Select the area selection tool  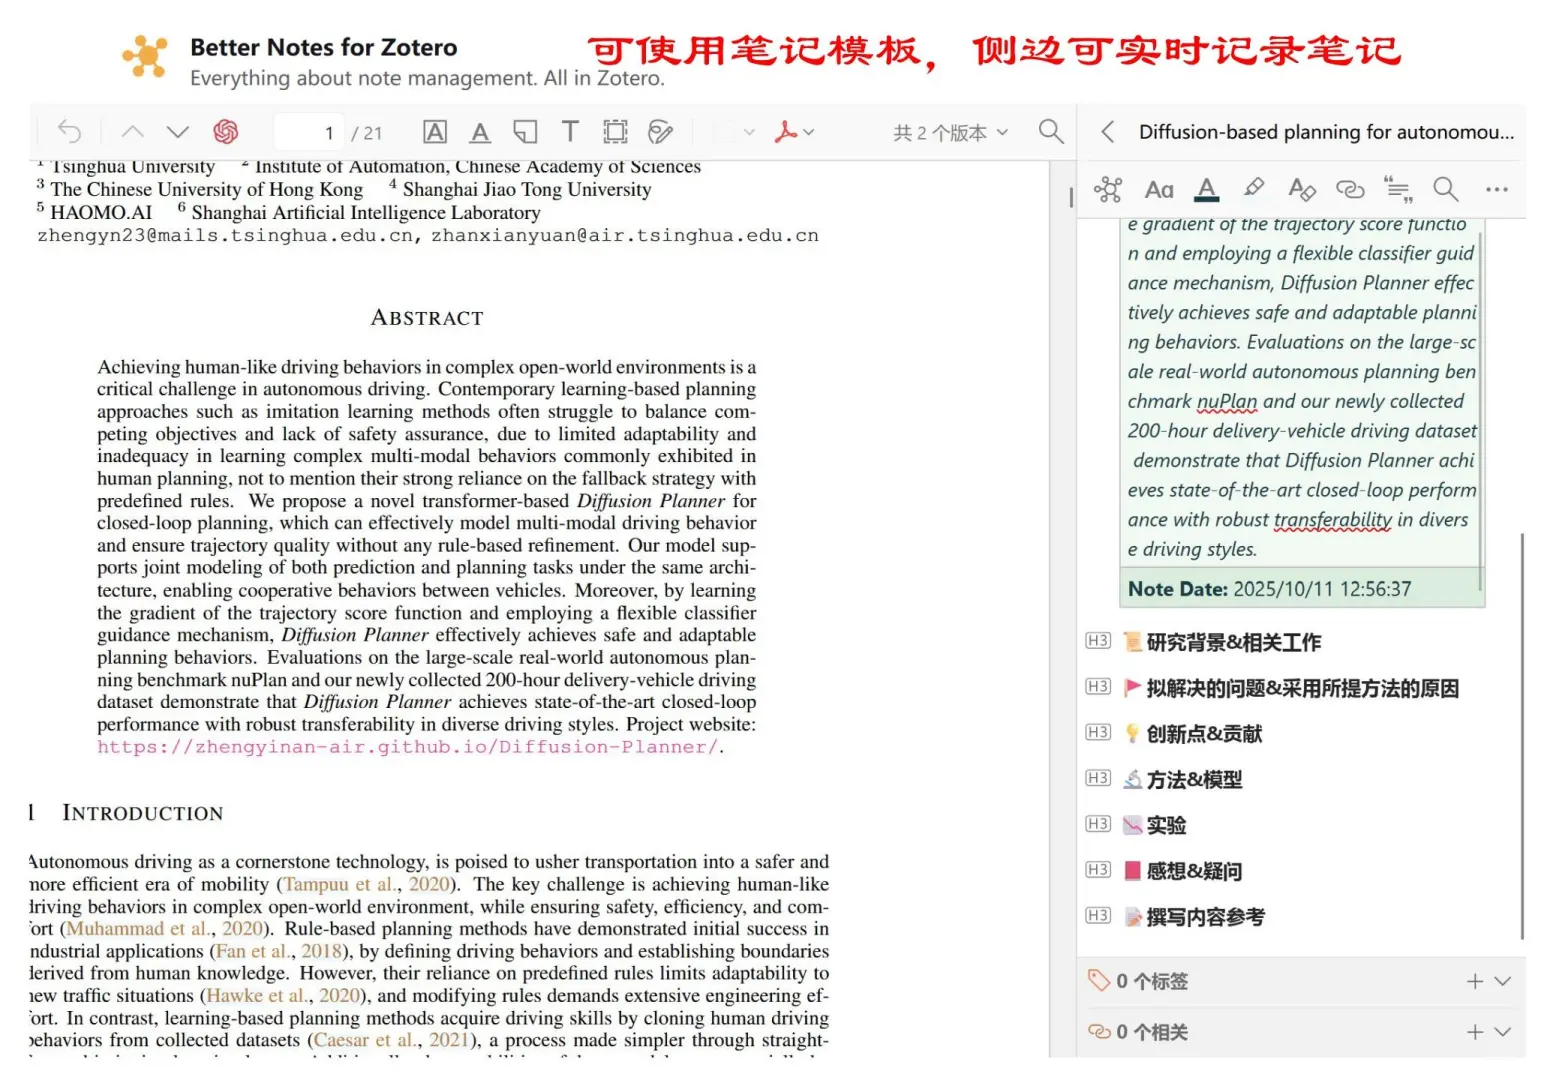[615, 132]
